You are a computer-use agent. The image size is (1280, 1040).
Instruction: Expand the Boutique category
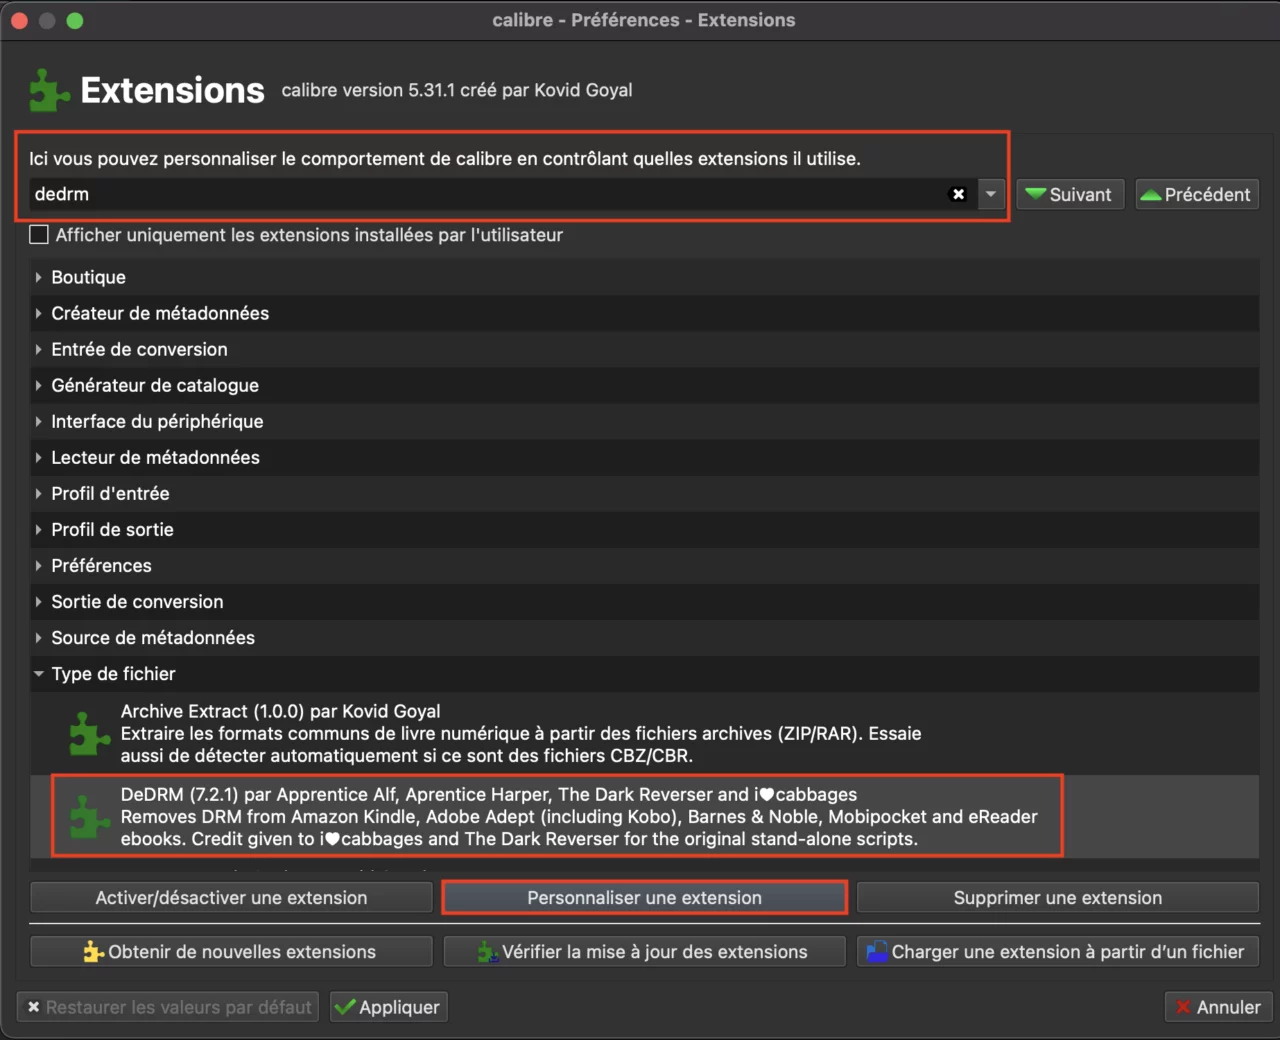coord(38,277)
